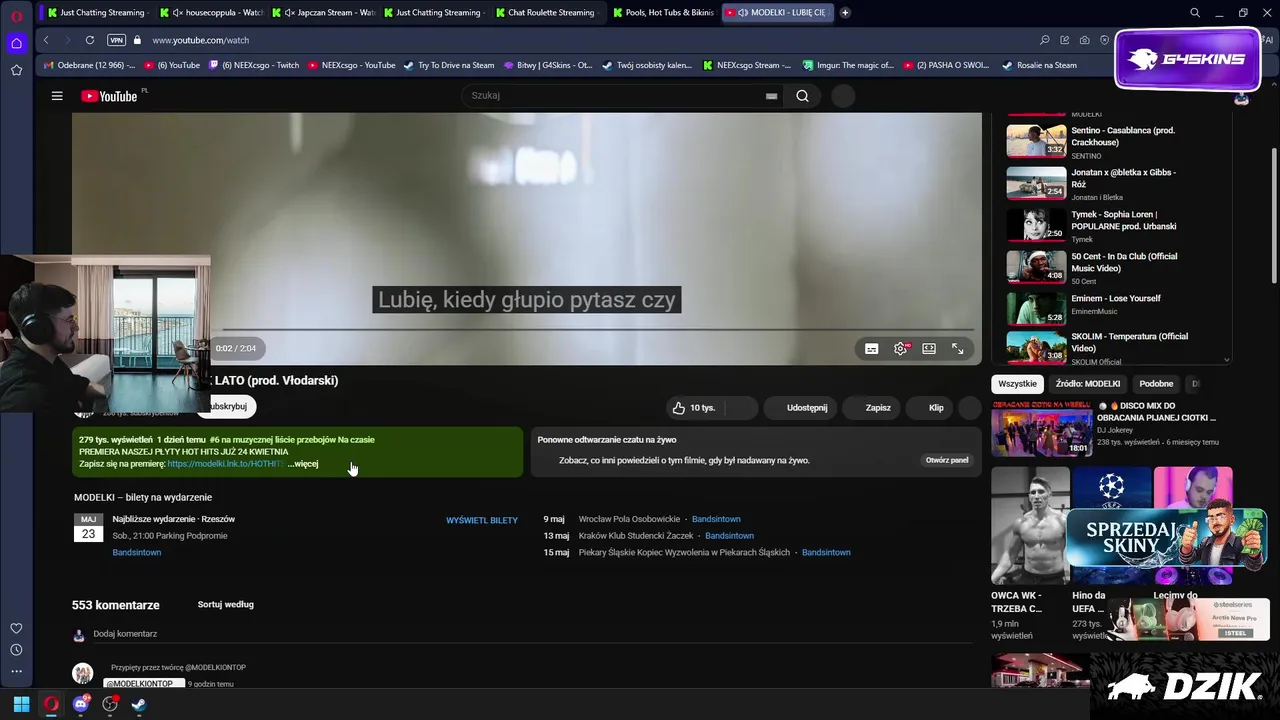The image size is (1280, 720).
Task: Click the "553 komentarze" heading text
Action: point(115,605)
